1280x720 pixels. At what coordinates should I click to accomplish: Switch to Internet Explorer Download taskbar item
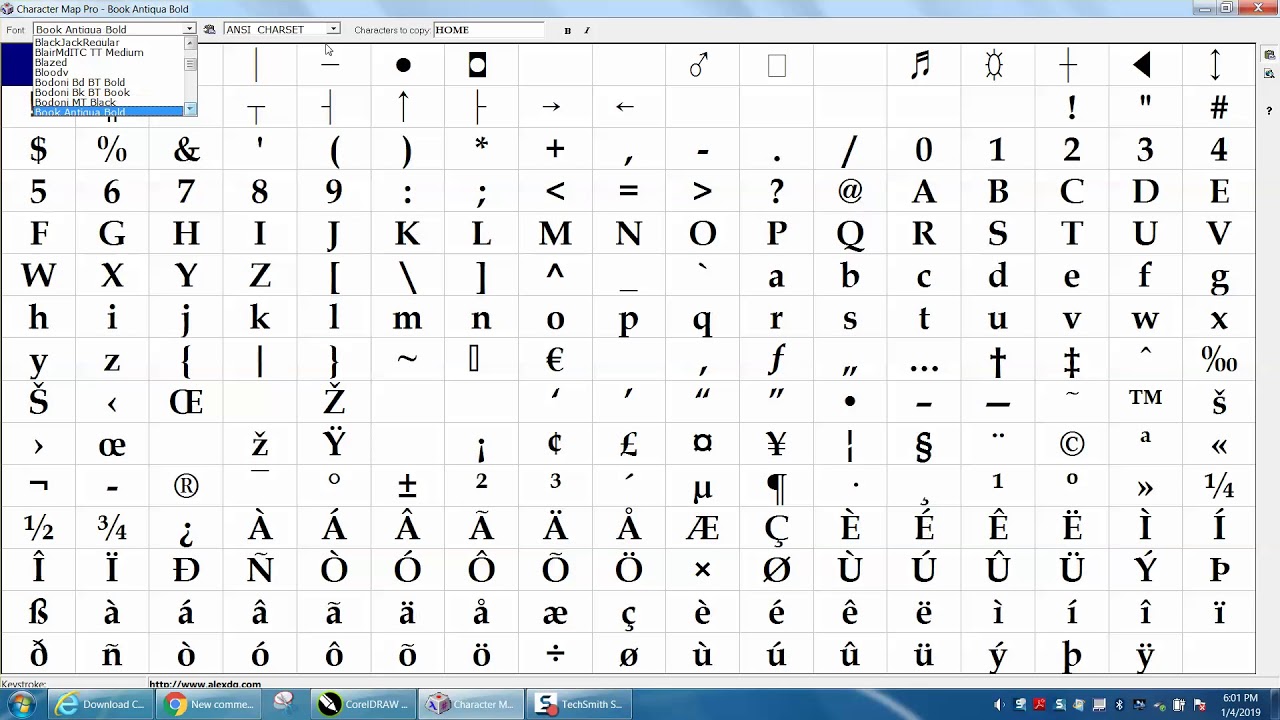[x=101, y=704]
